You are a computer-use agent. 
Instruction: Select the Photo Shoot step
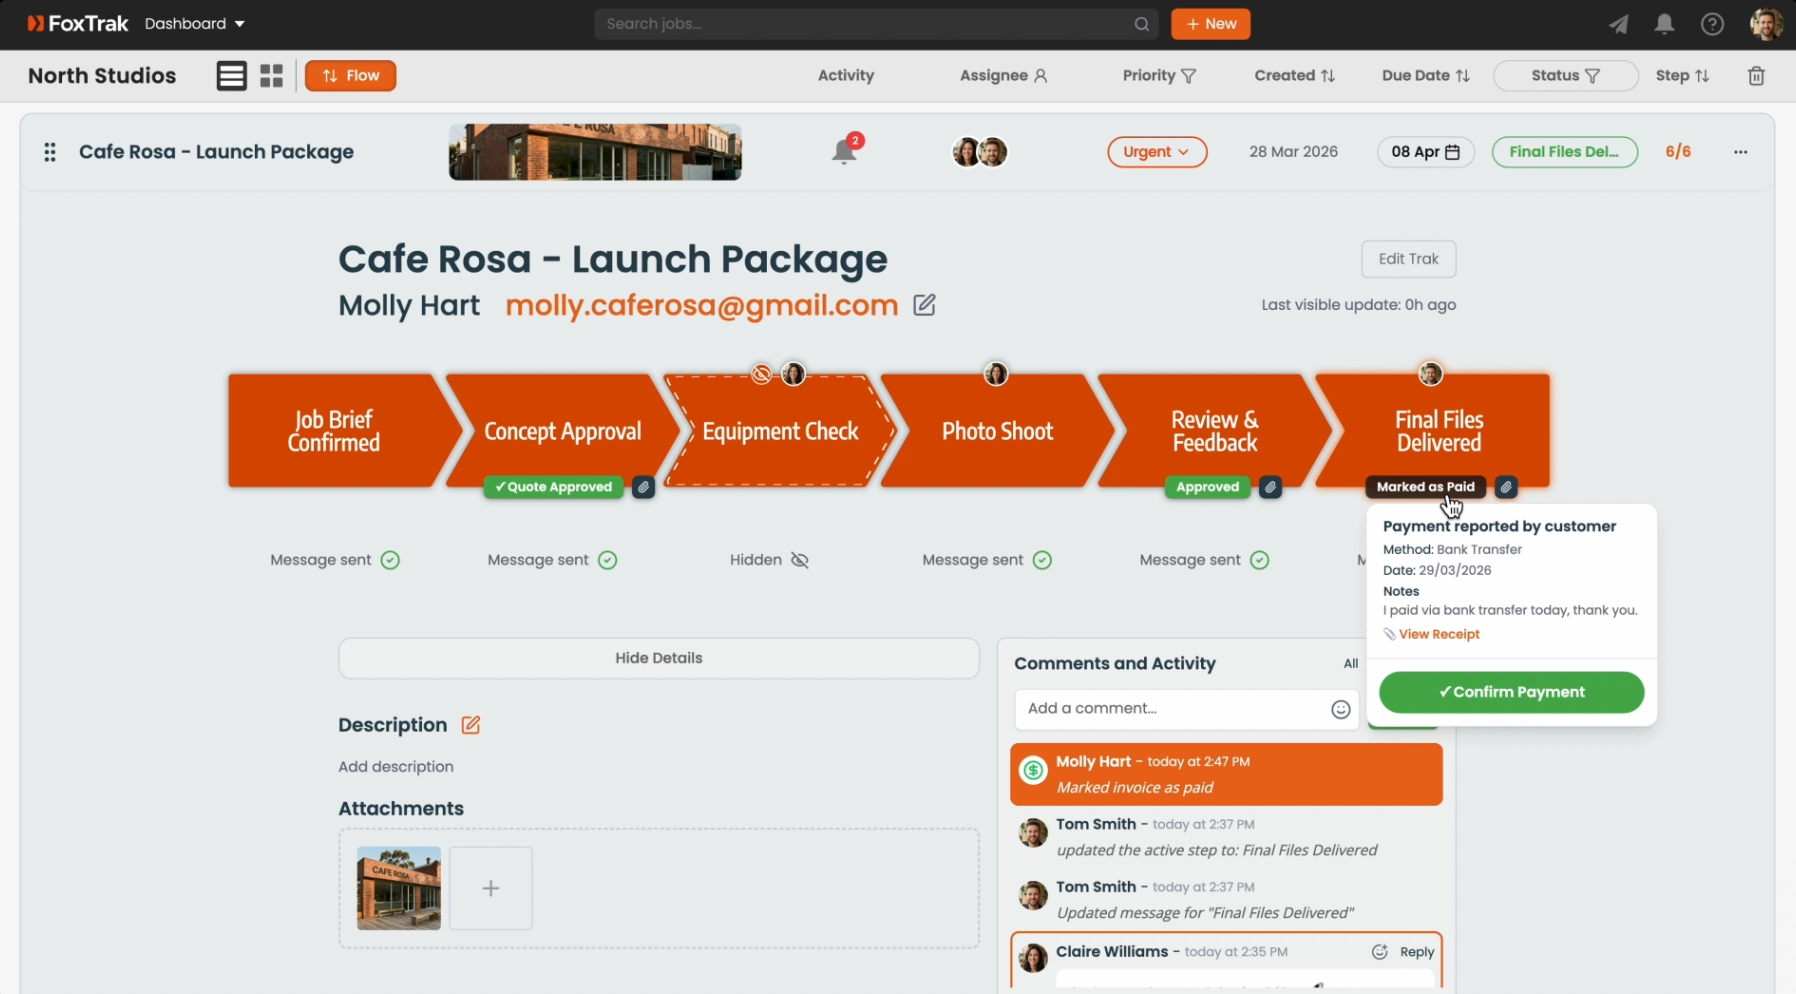click(997, 431)
